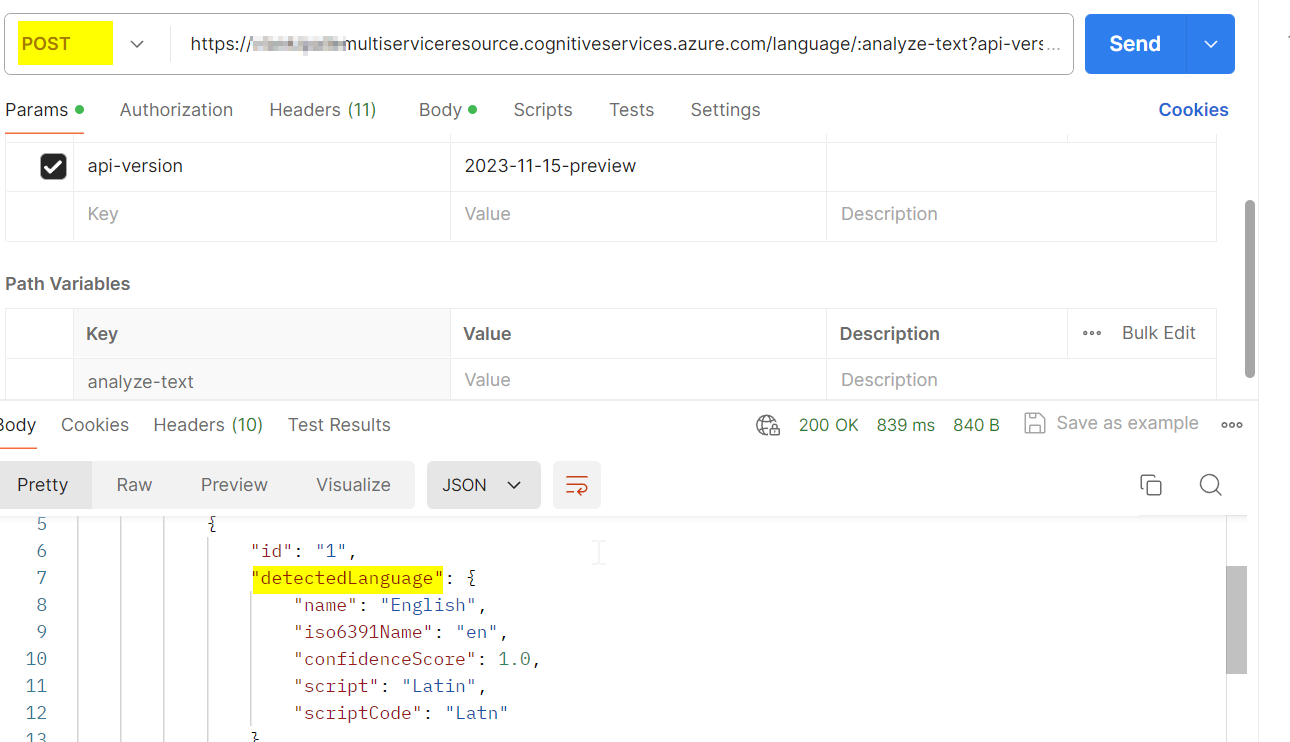Open the Scripts tab
This screenshot has width=1290, height=742.
[543, 110]
